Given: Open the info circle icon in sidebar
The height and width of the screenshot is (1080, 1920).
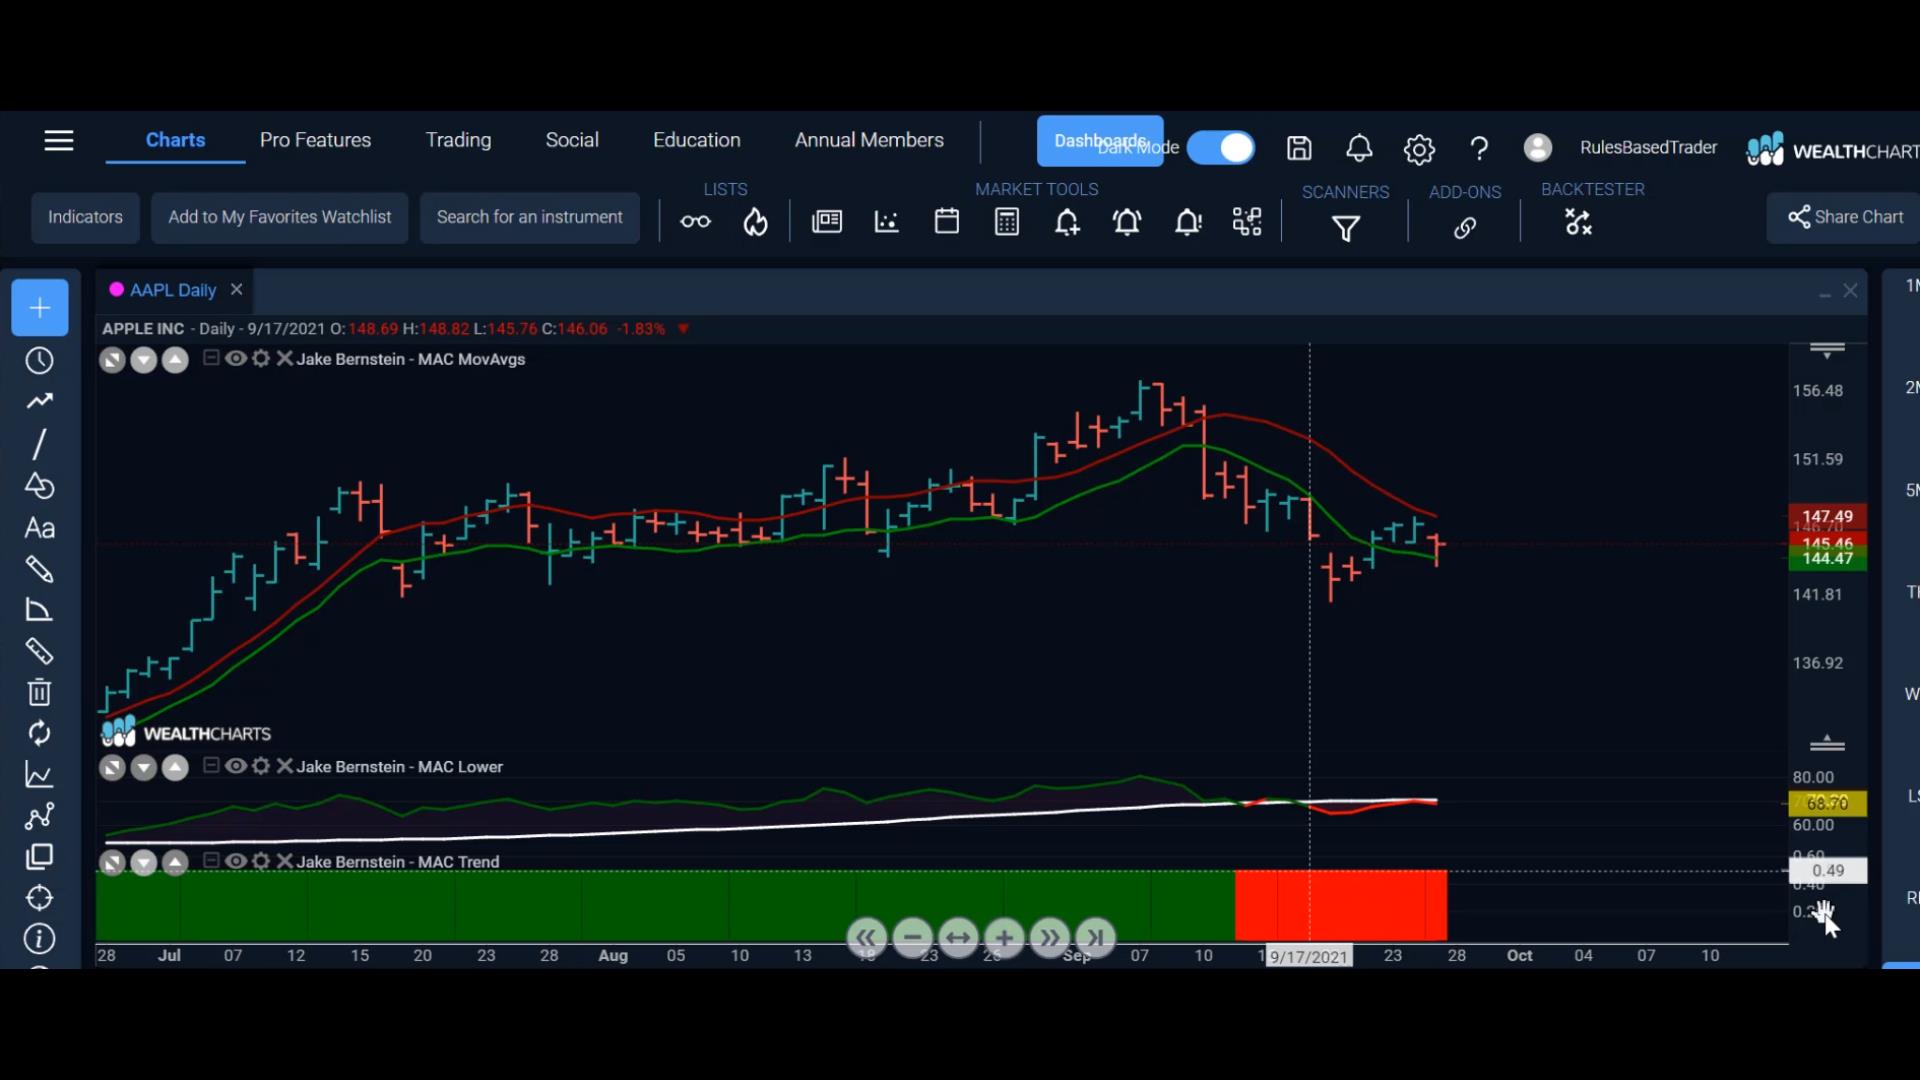Looking at the screenshot, I should pyautogui.click(x=39, y=939).
